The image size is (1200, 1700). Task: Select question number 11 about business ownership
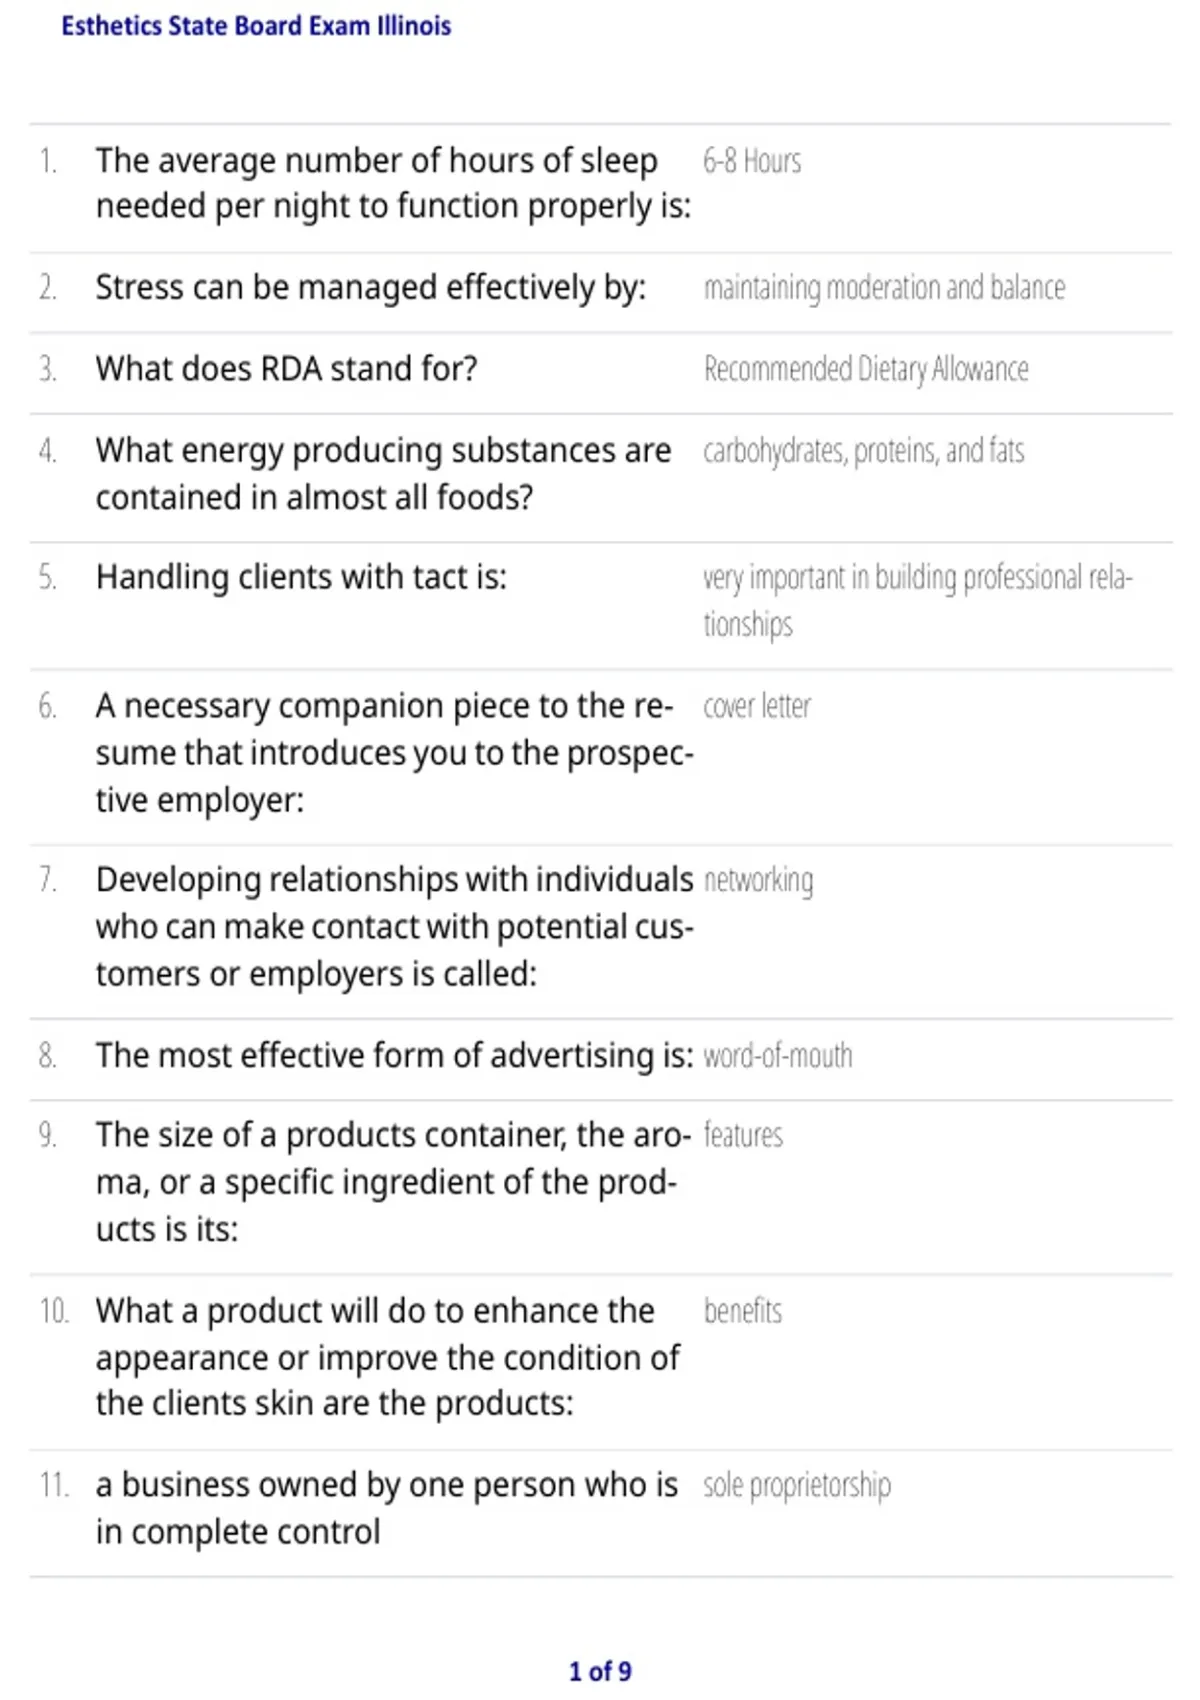(x=387, y=1508)
